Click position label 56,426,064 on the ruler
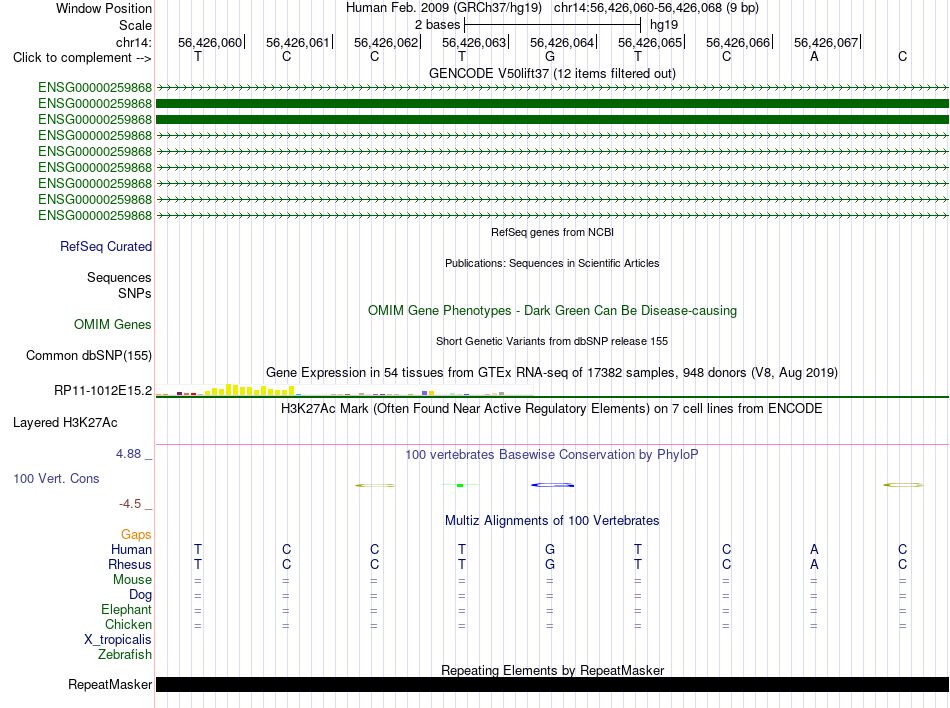Screen dimensions: 950x708 tap(562, 42)
